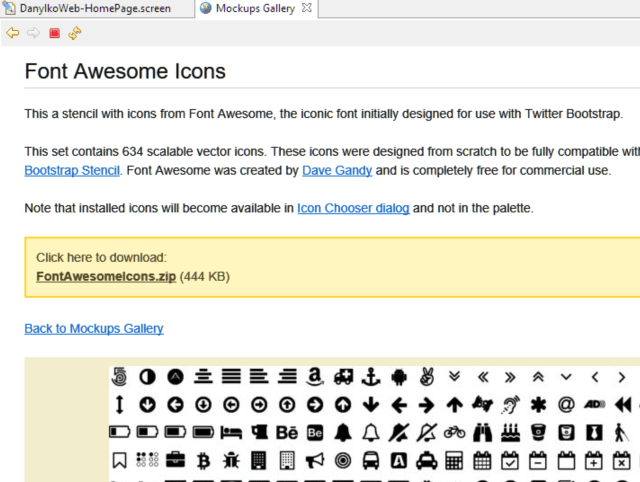Click the plain up arrow icon
640x482 pixels.
(455, 405)
